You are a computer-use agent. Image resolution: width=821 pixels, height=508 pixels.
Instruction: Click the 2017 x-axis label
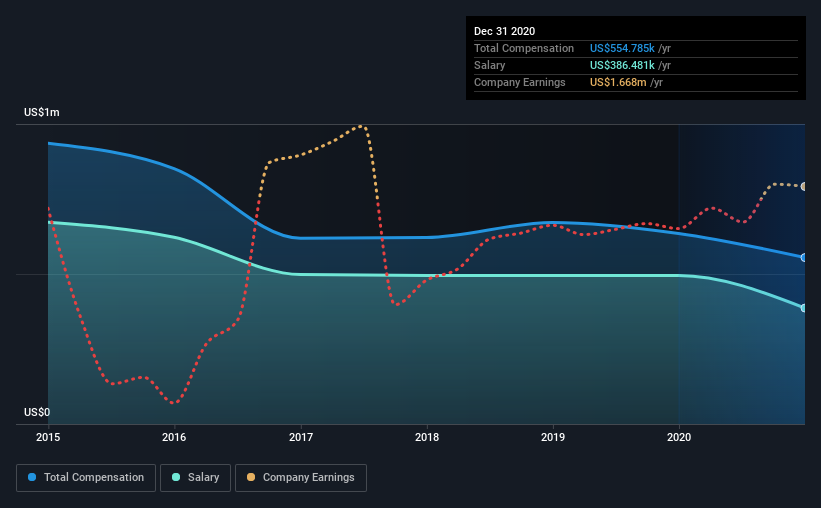pyautogui.click(x=301, y=437)
